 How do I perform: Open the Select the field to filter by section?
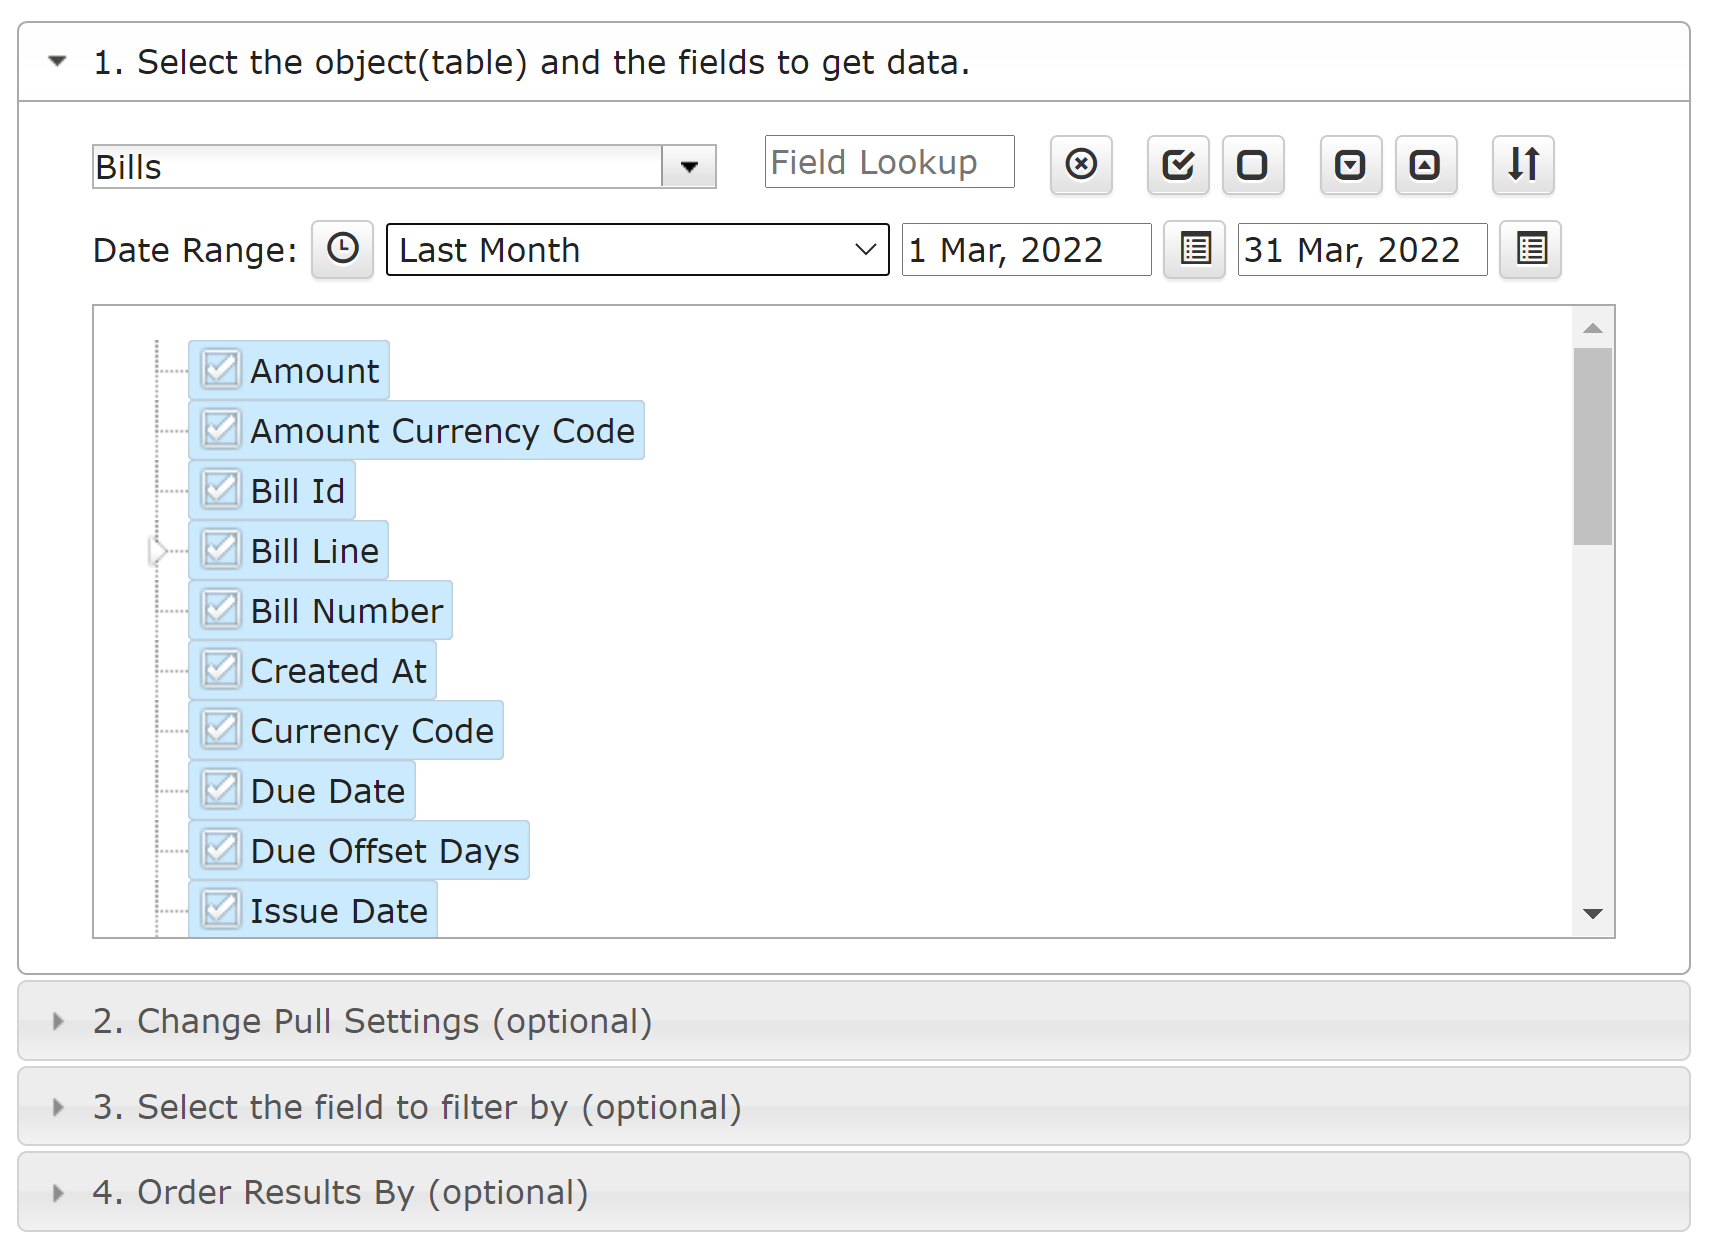tap(854, 1107)
